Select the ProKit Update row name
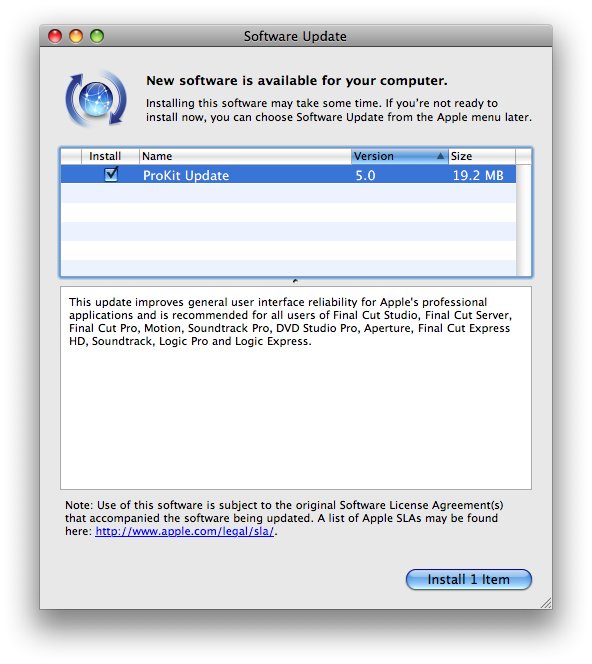Image resolution: width=592 pixels, height=664 pixels. [186, 175]
